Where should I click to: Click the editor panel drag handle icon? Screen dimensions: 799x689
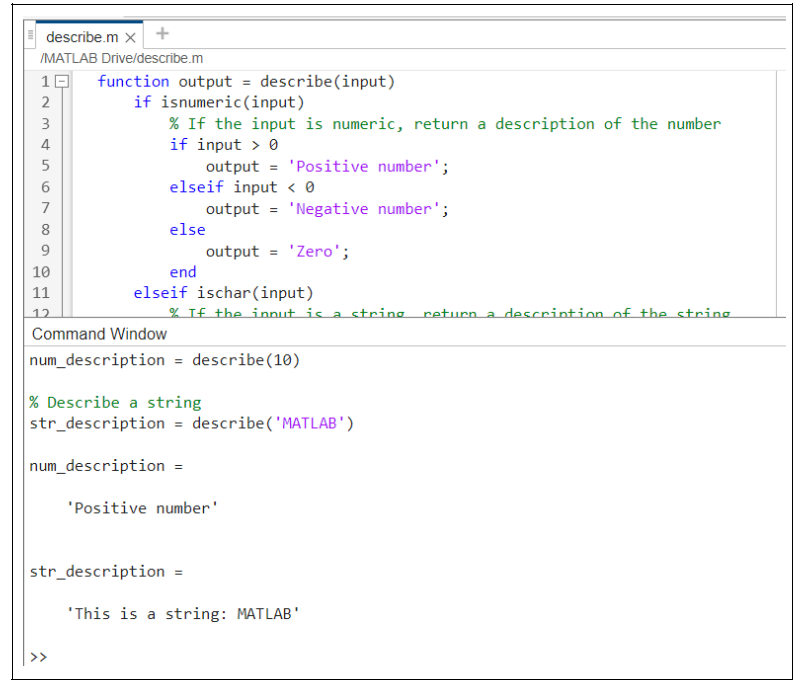pyautogui.click(x=31, y=35)
